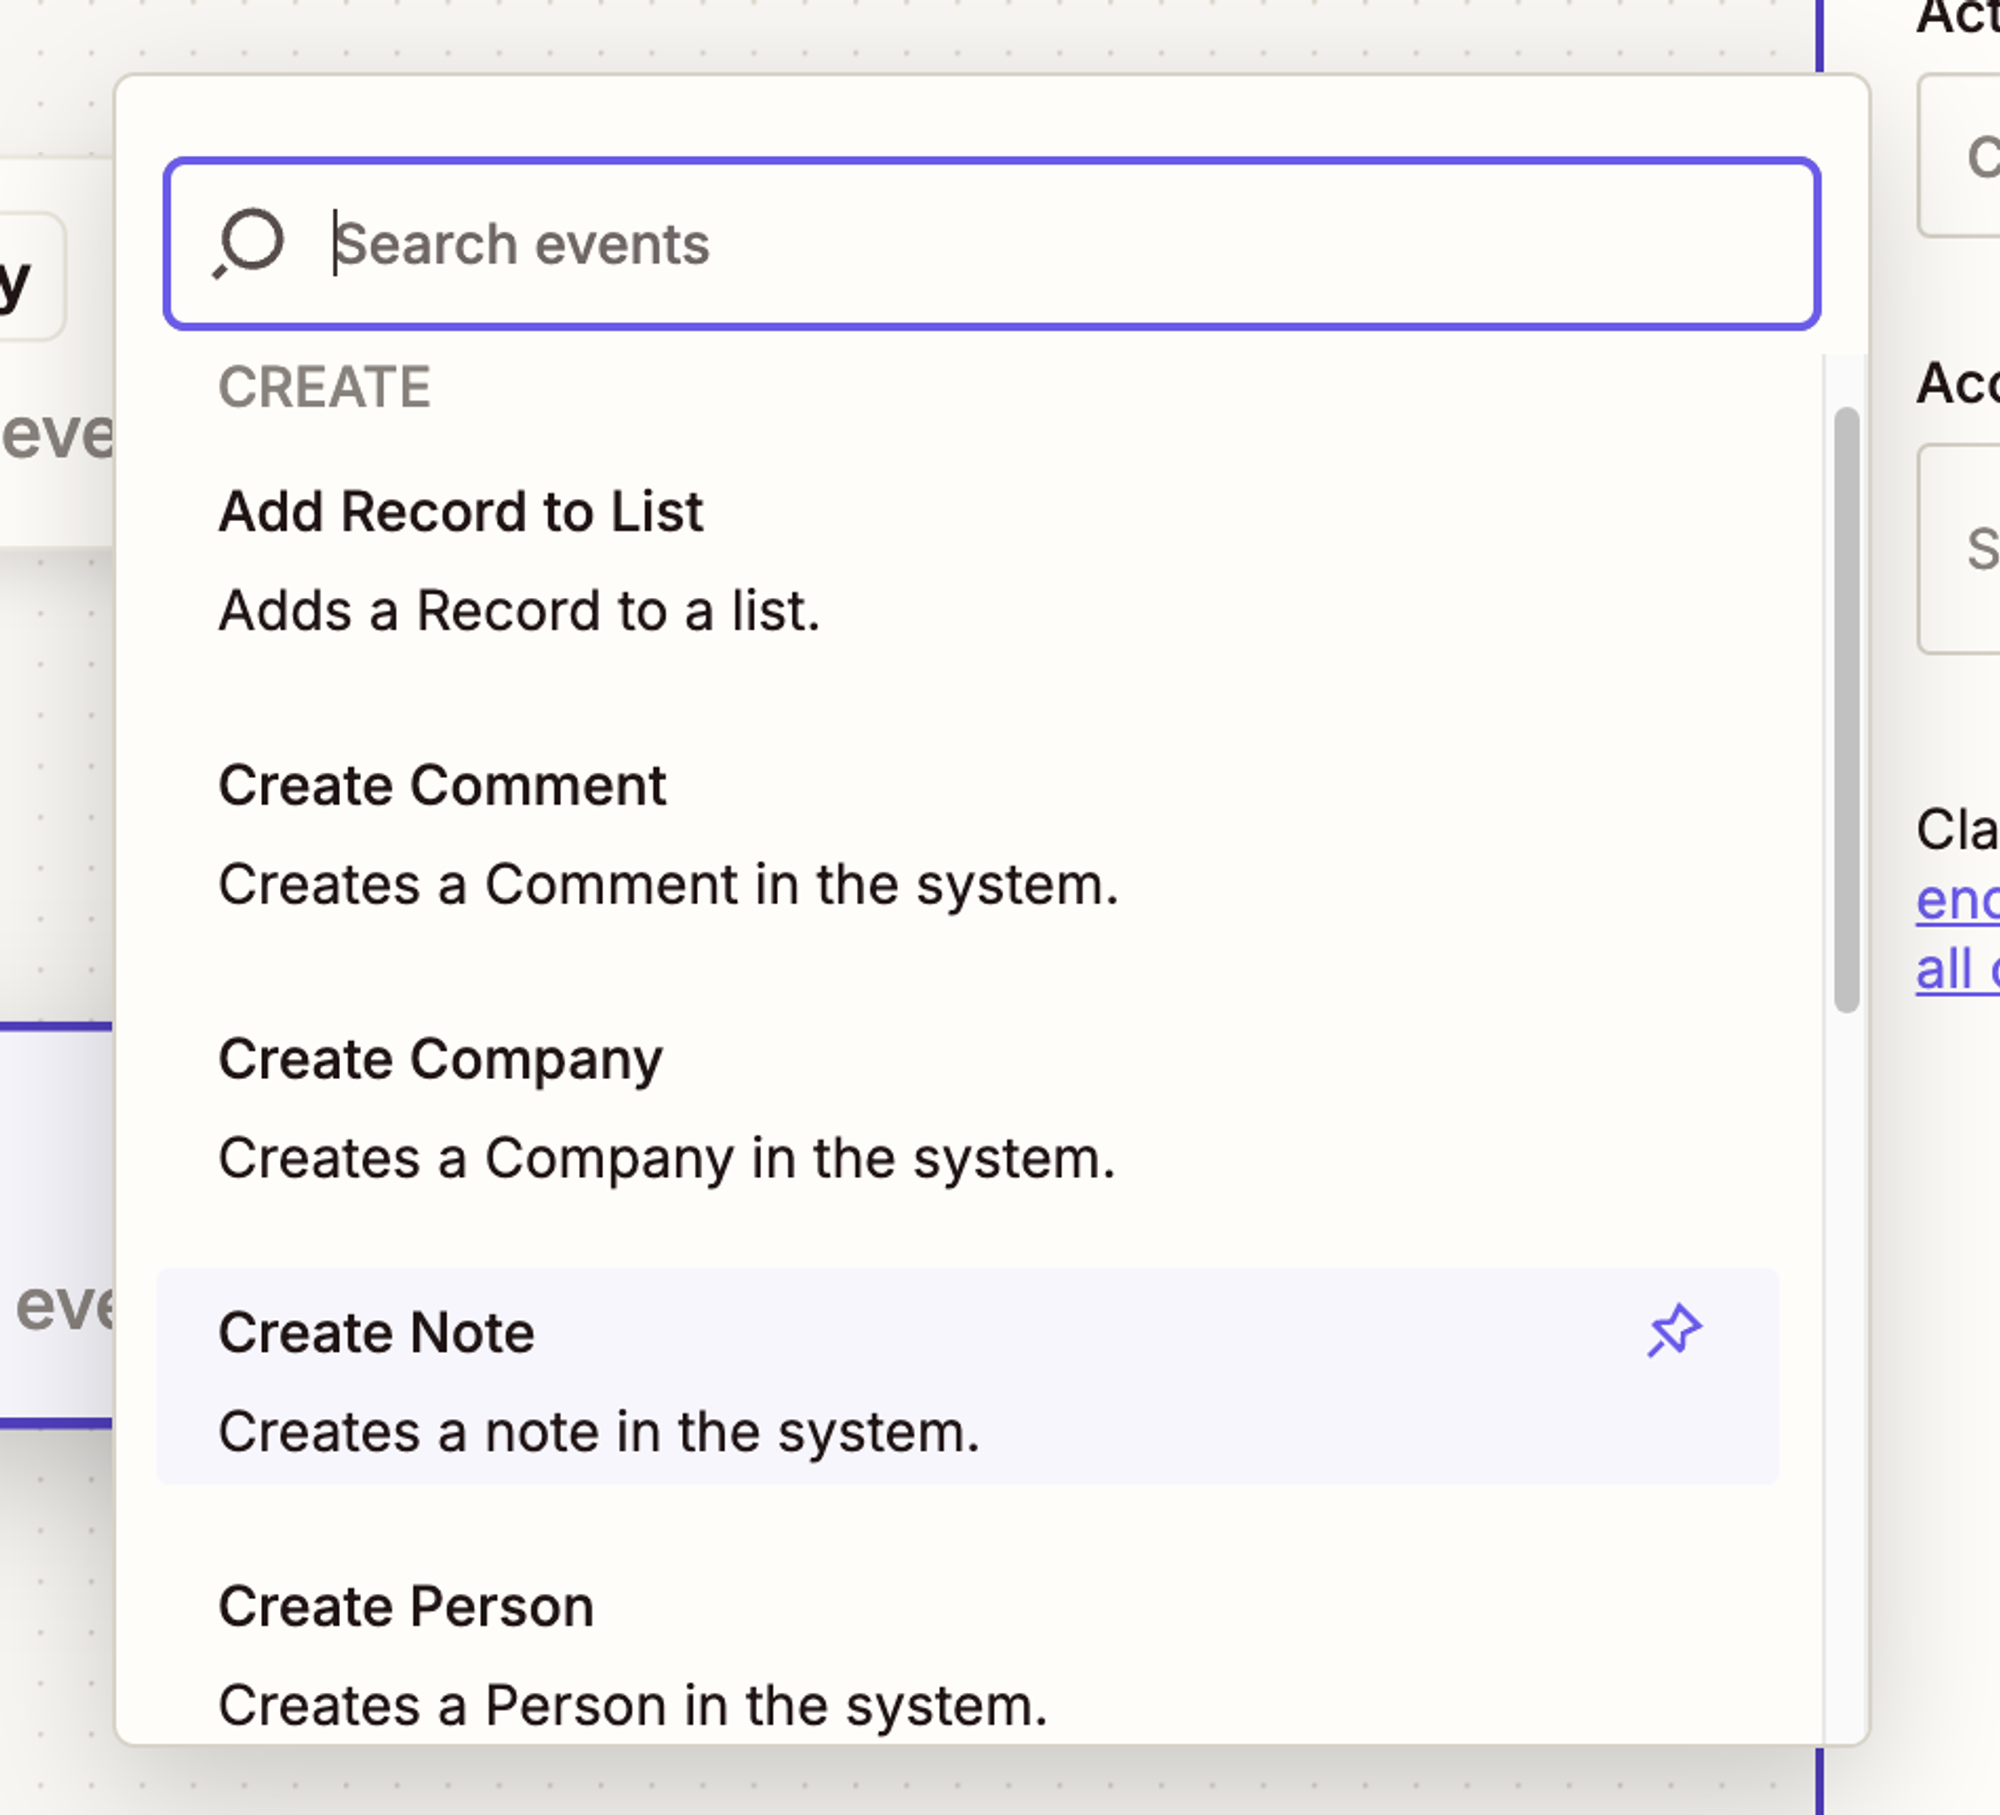
Task: Click the magnifier icon in search box
Action: (249, 244)
